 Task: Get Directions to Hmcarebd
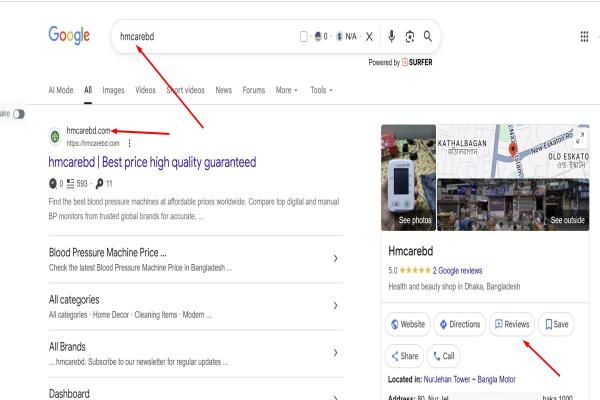(460, 324)
